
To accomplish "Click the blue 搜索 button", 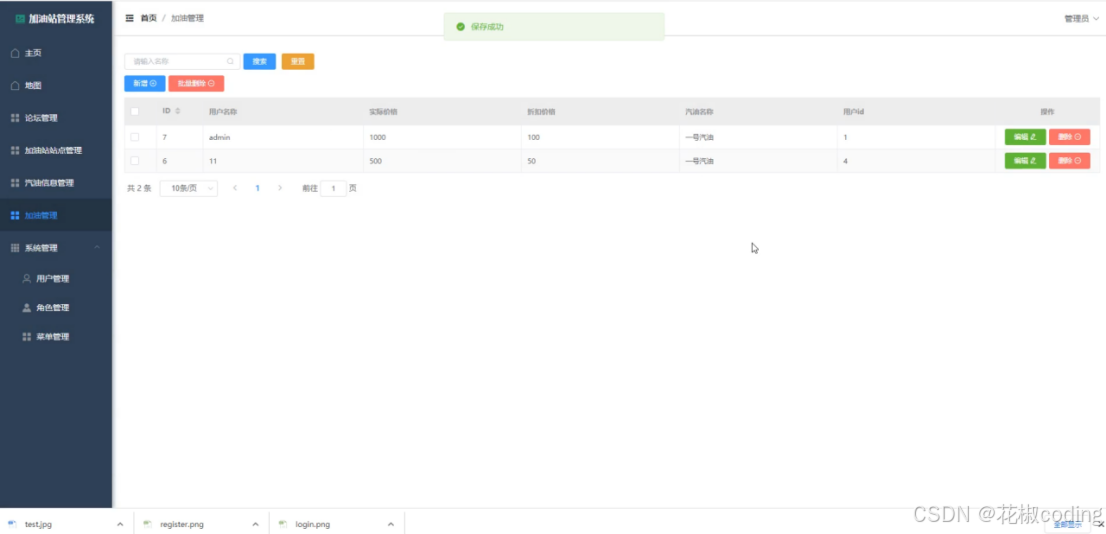I will point(260,61).
